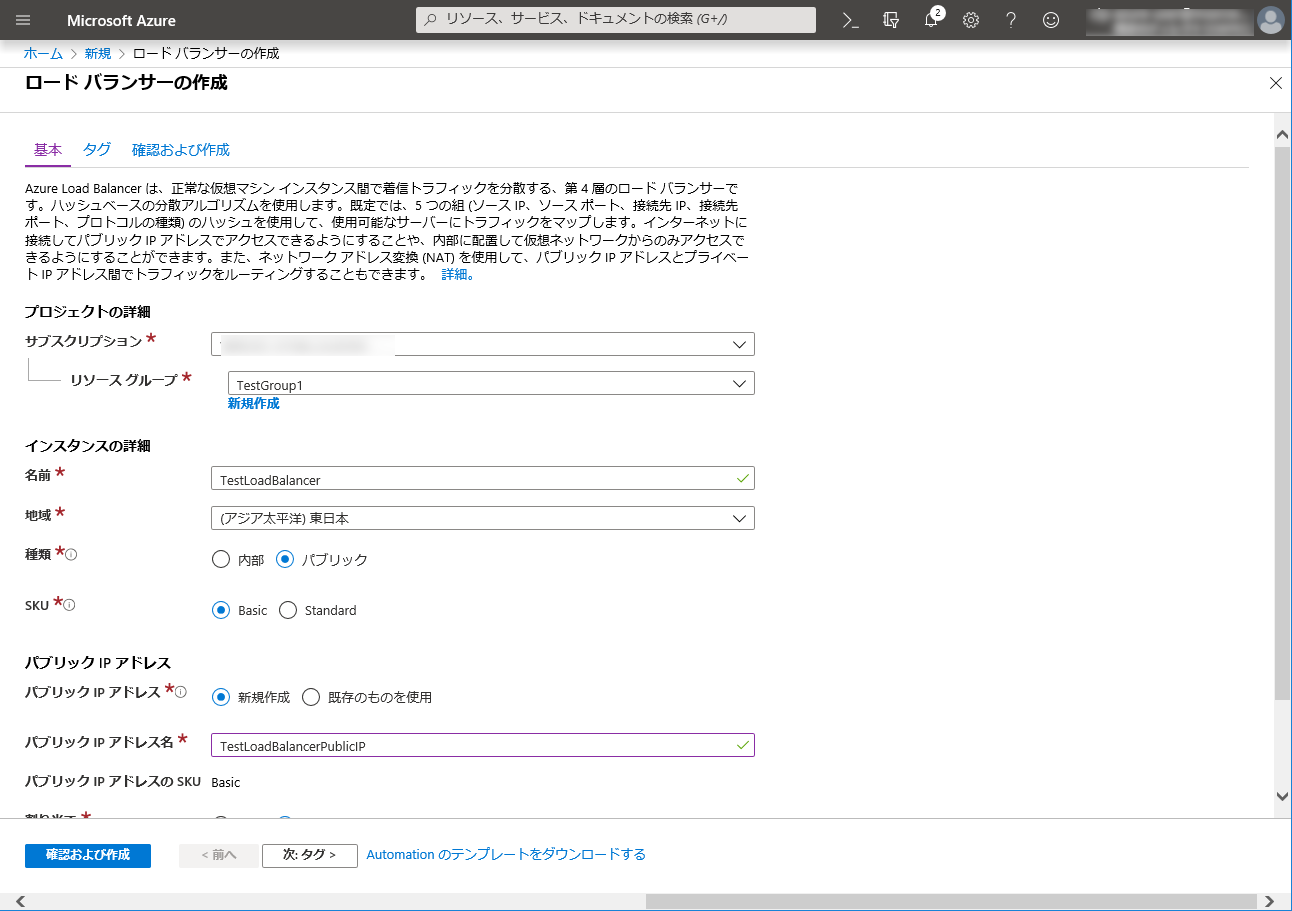Launch Cloud Shell from the top bar

[x=851, y=20]
